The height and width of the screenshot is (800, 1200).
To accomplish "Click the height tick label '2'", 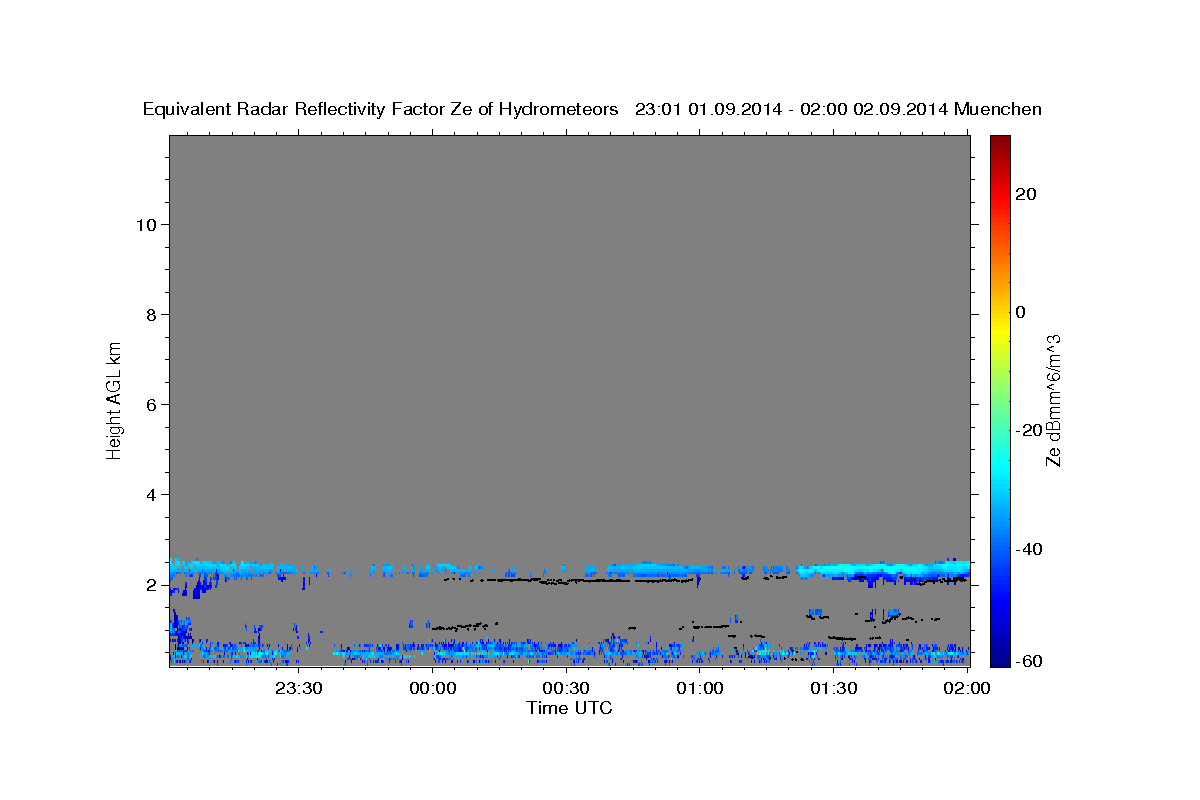I will click(x=149, y=585).
